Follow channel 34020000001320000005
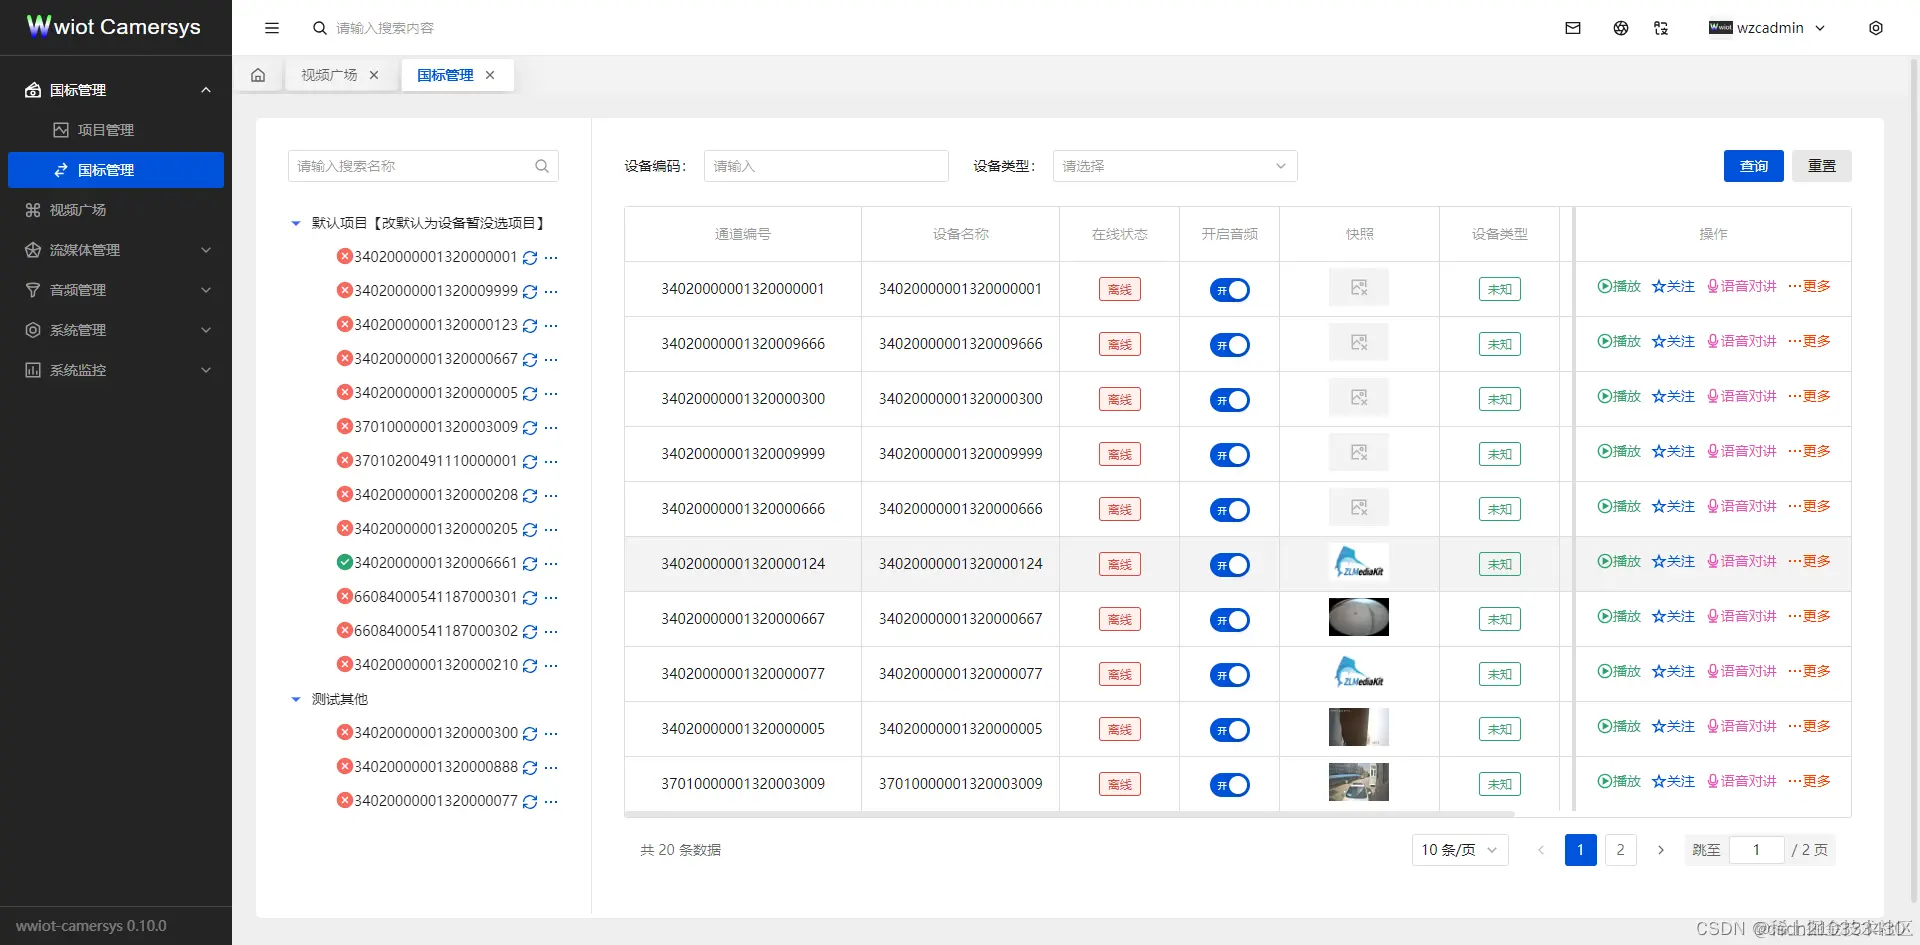The height and width of the screenshot is (945, 1920). 1673,726
